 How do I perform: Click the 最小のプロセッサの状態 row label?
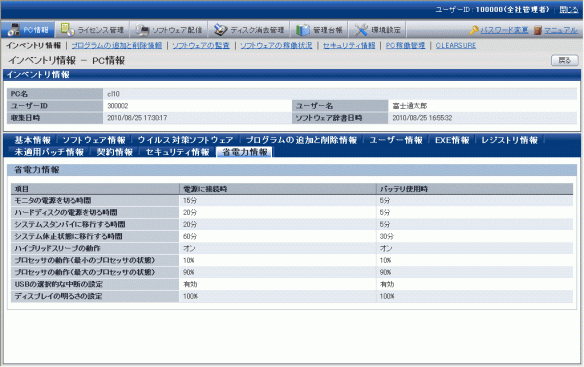[85, 260]
